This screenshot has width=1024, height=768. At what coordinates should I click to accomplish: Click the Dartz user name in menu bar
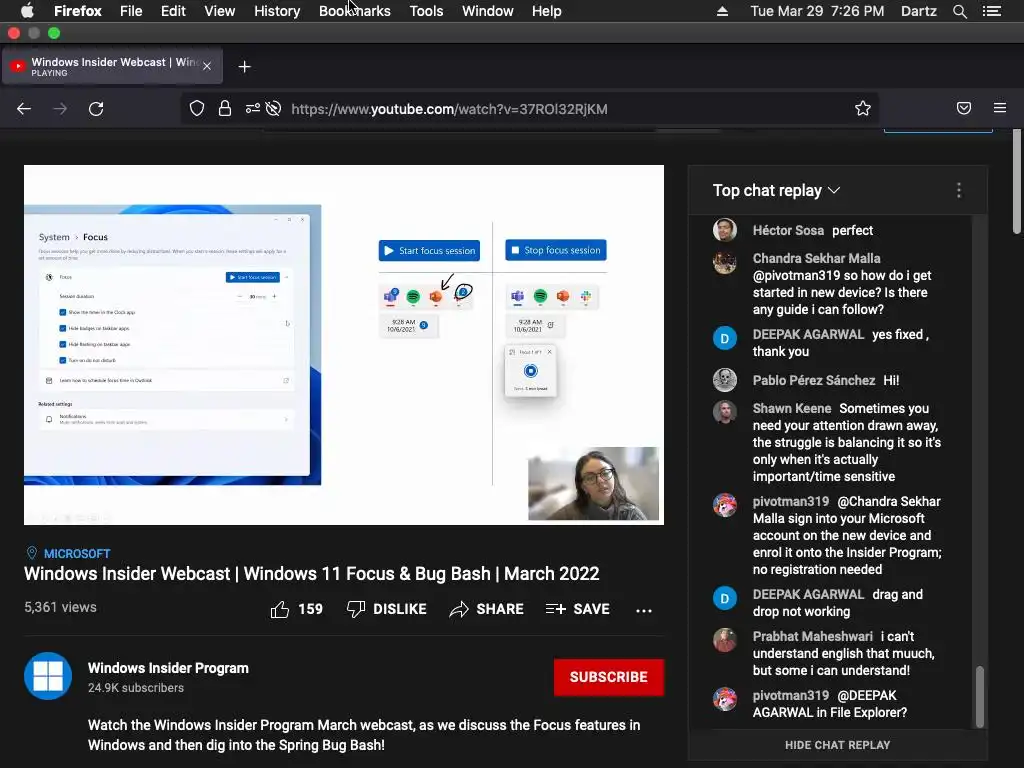click(918, 11)
